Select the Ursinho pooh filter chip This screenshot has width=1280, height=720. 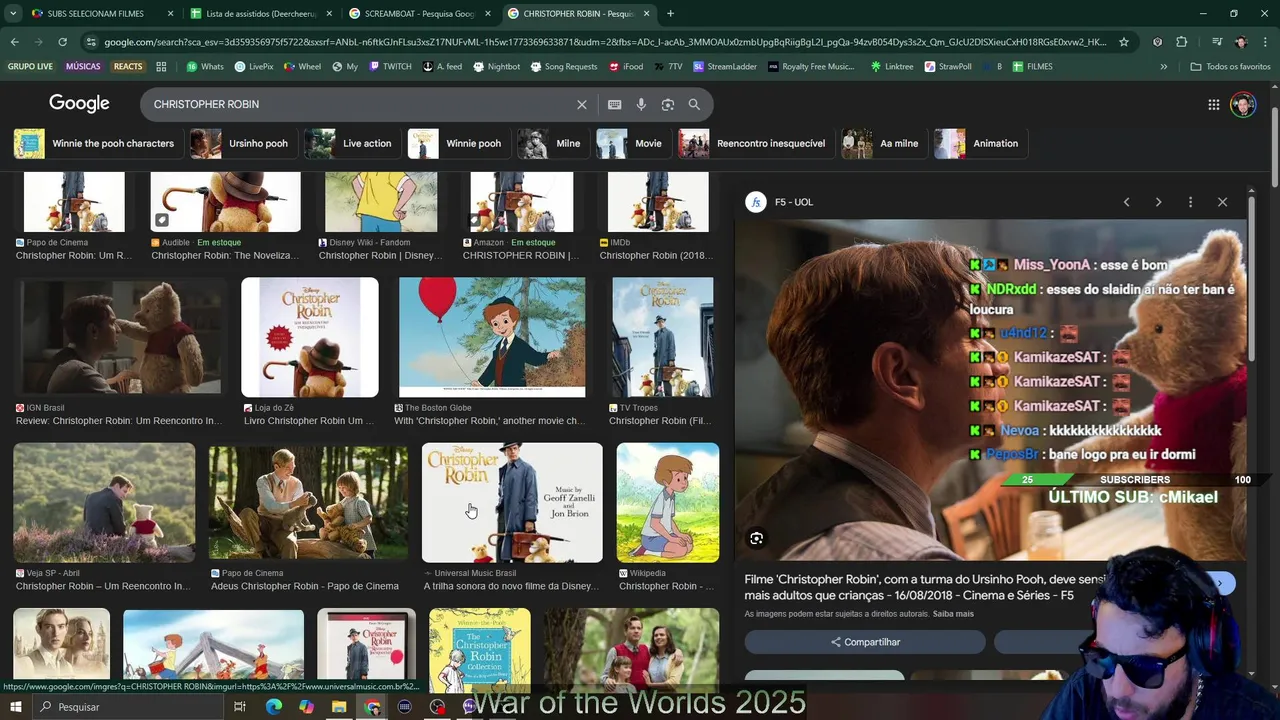point(243,143)
